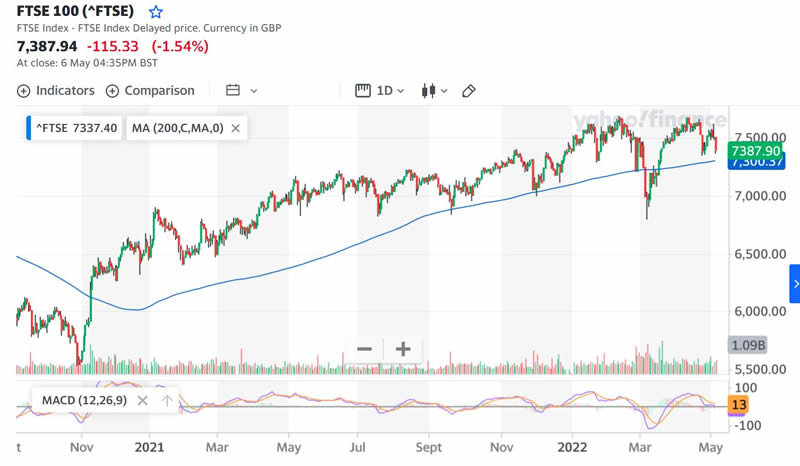Open the 1D interval selector
The image size is (800, 466).
(x=389, y=91)
